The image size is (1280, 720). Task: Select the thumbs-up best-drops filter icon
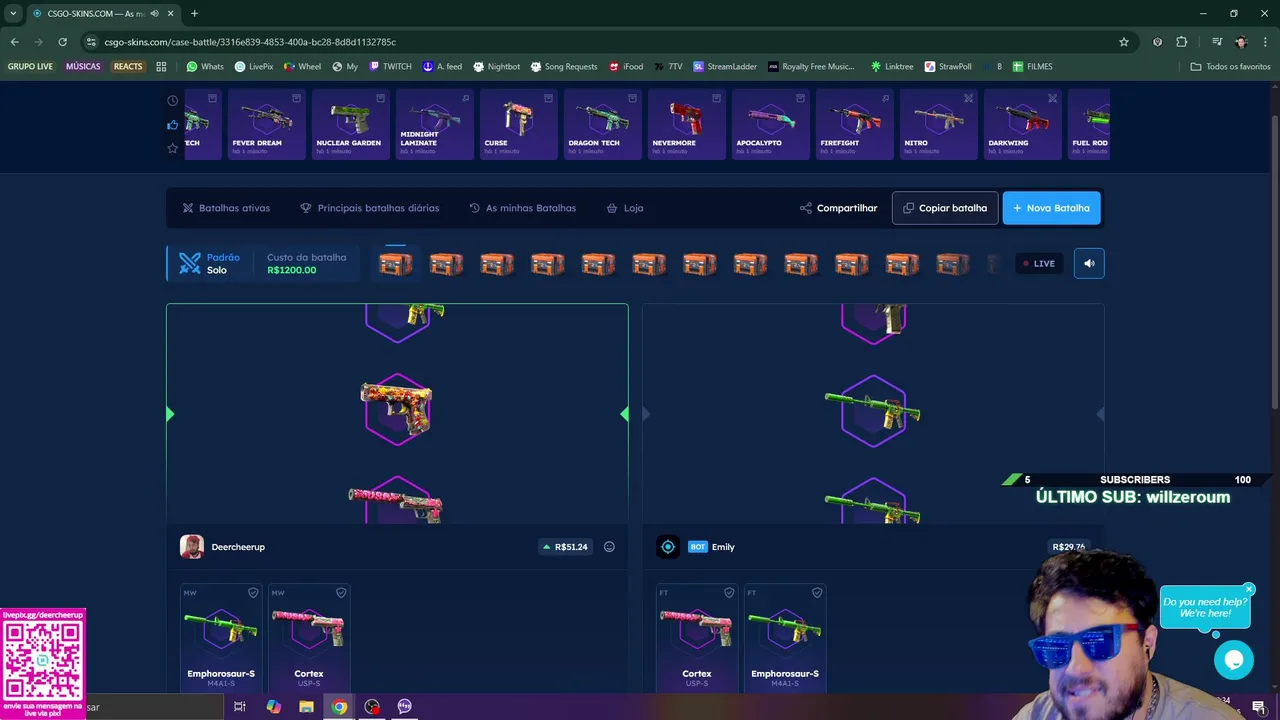coord(172,125)
